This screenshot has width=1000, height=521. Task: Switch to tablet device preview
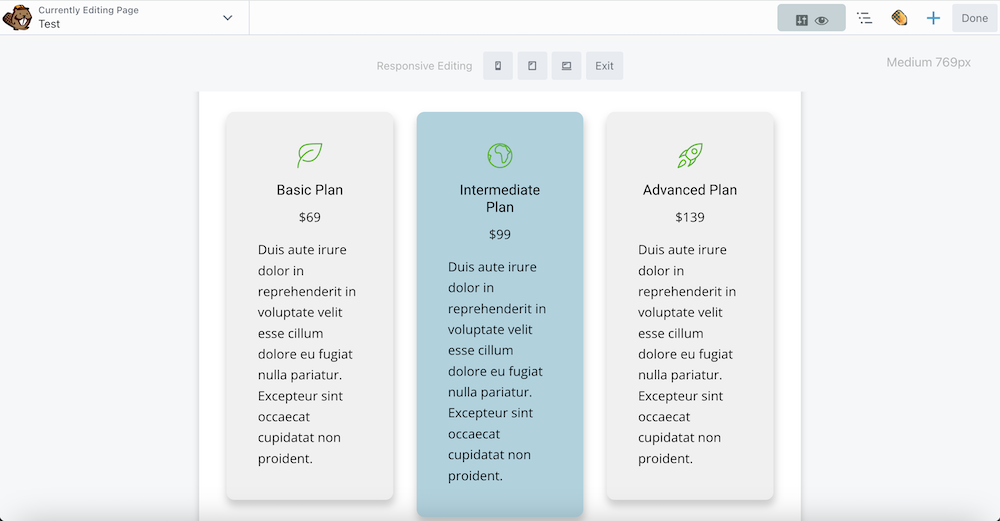532,66
